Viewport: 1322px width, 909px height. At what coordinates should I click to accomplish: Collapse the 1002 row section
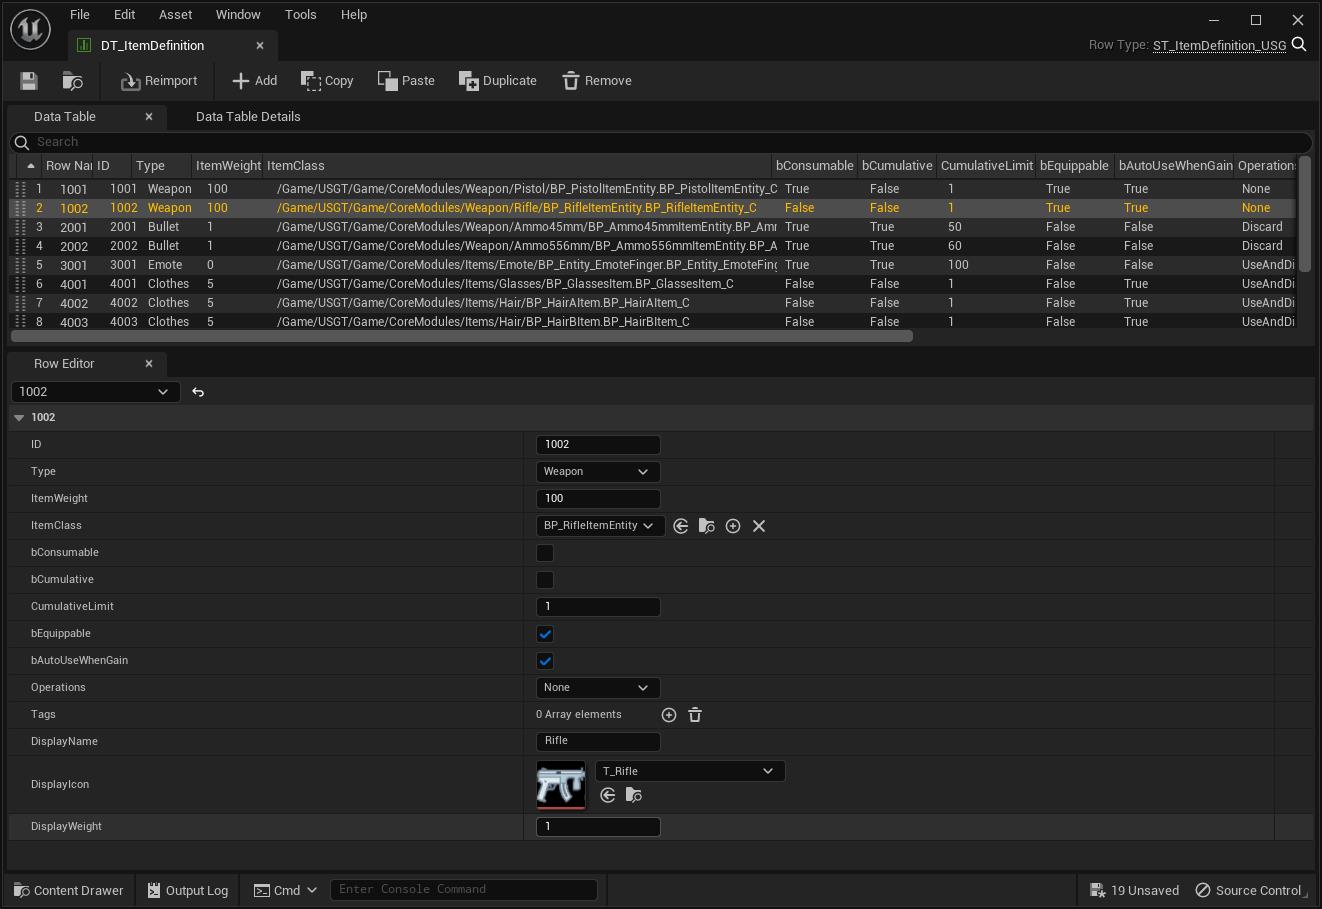(x=19, y=418)
